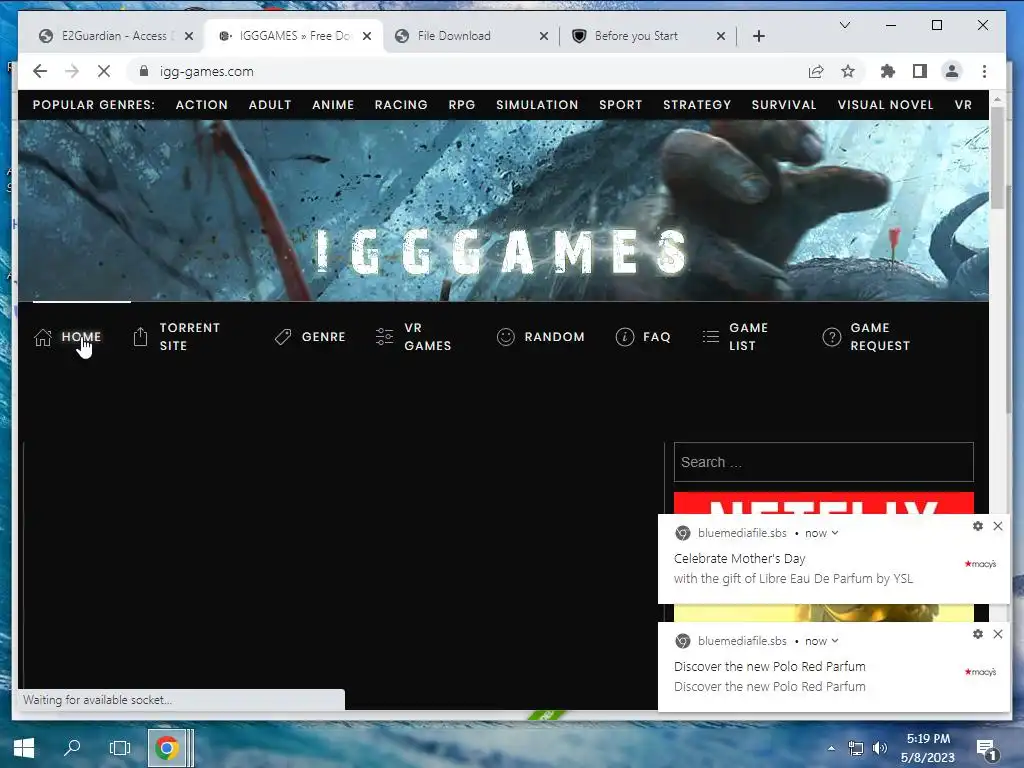
Task: Open Windows taskbar search
Action: (x=72, y=748)
